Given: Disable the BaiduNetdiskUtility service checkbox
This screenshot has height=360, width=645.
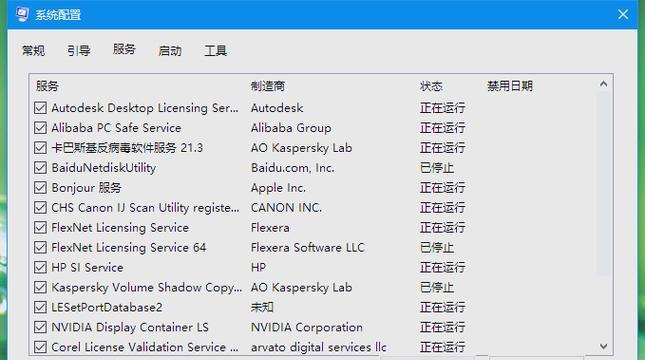Looking at the screenshot, I should click(x=40, y=168).
